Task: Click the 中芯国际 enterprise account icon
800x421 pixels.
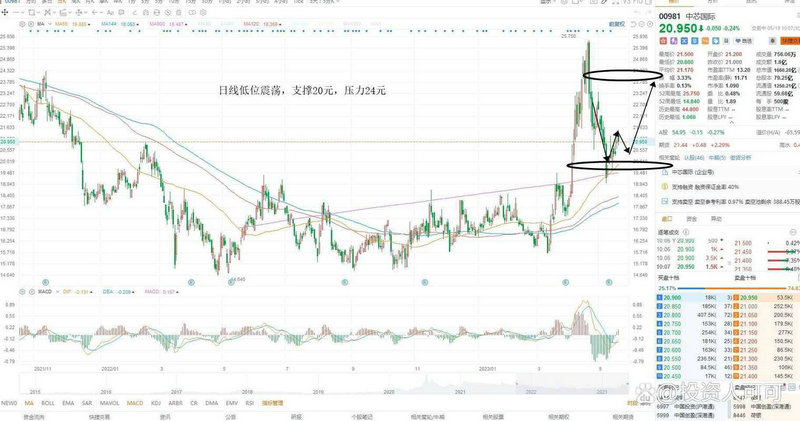Action: pos(666,172)
